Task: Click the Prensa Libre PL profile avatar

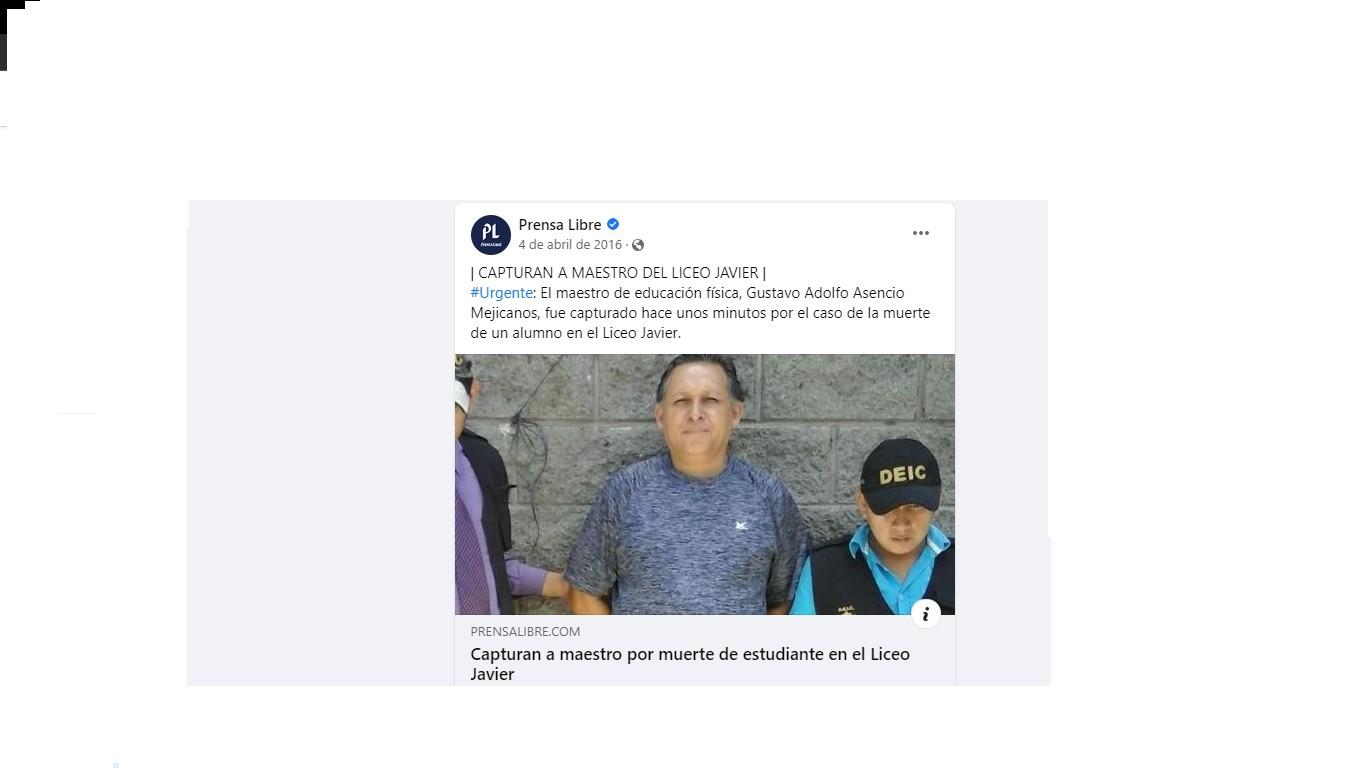Action: coord(491,235)
